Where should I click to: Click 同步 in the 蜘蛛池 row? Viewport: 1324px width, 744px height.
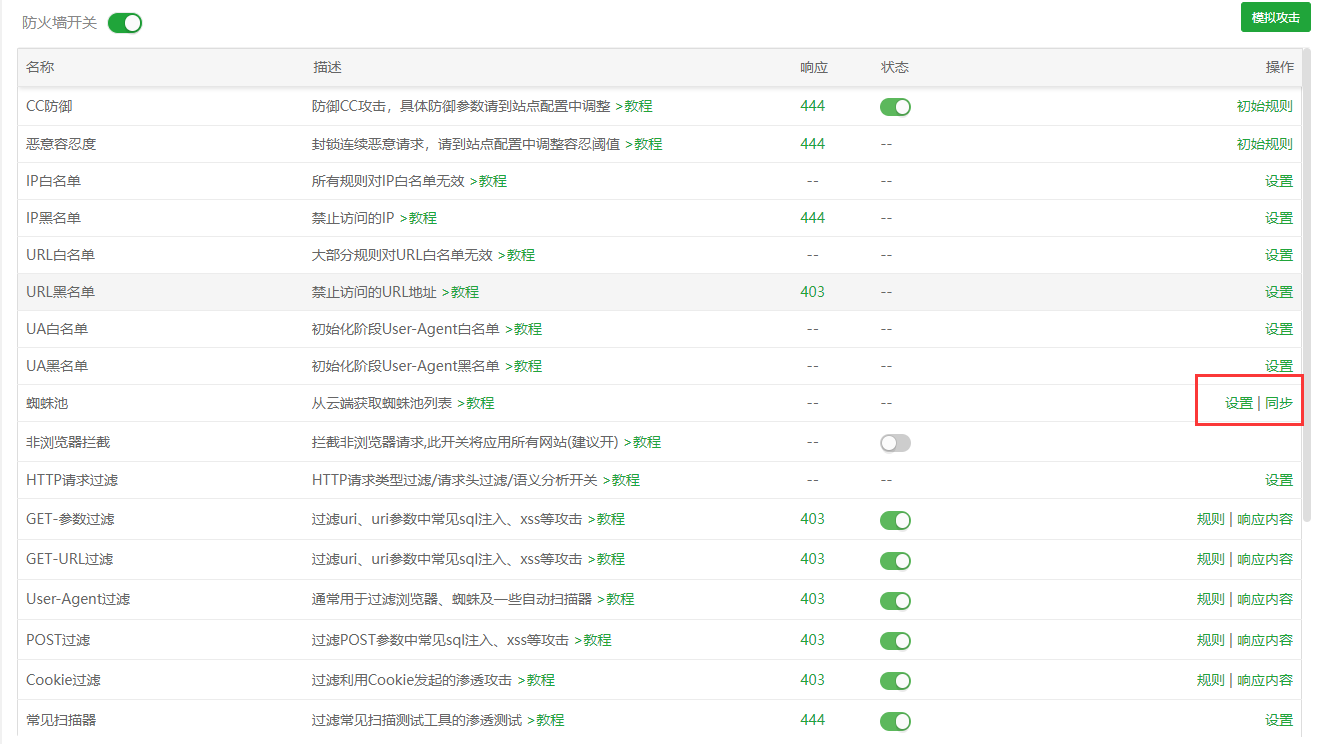pyautogui.click(x=1279, y=403)
